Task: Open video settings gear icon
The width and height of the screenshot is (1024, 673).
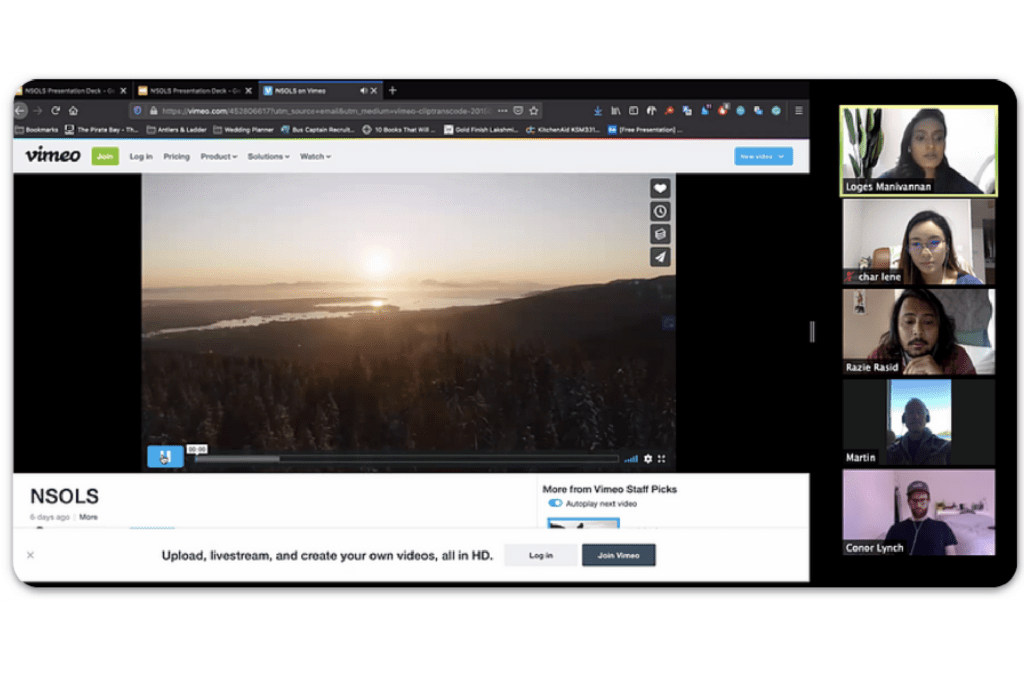Action: 648,459
